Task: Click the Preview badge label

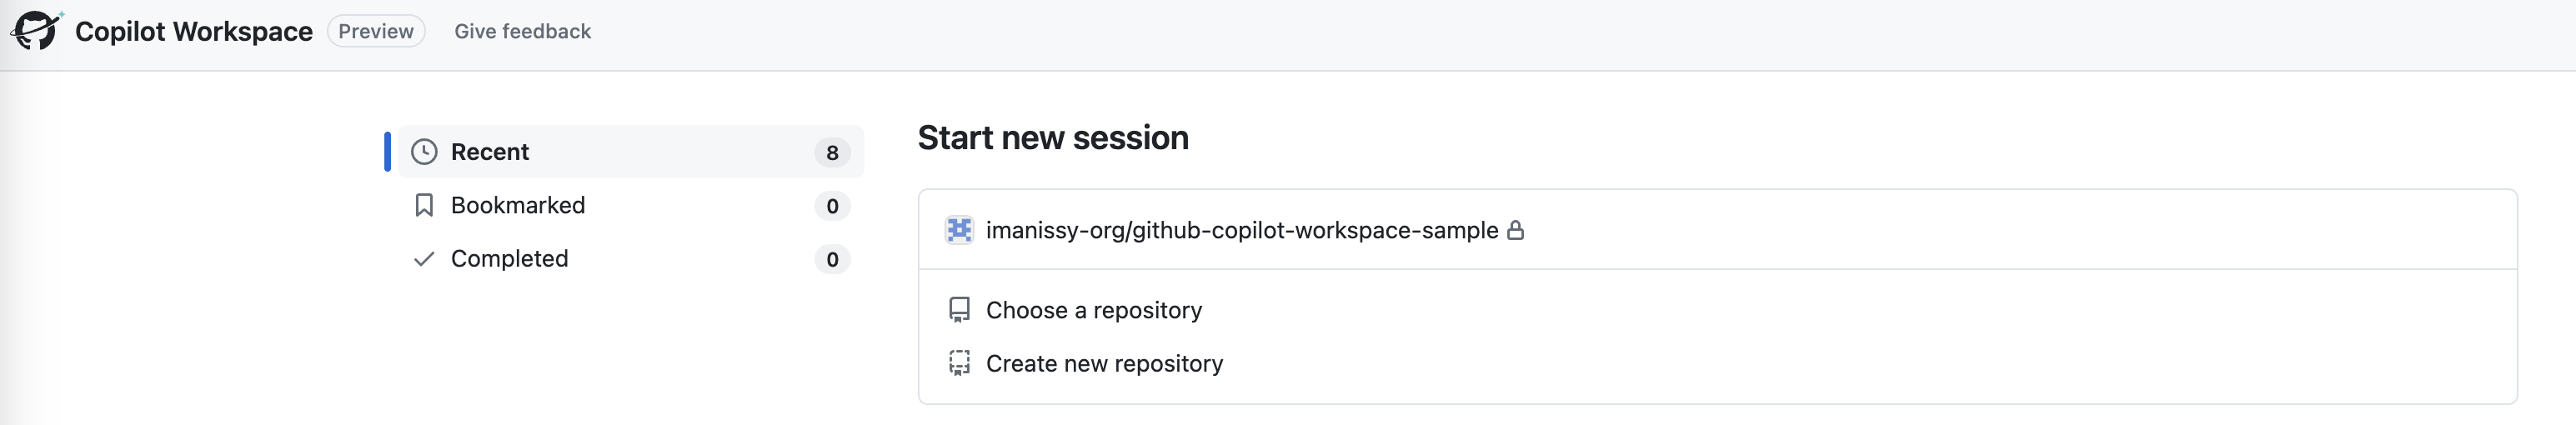Action: [376, 31]
